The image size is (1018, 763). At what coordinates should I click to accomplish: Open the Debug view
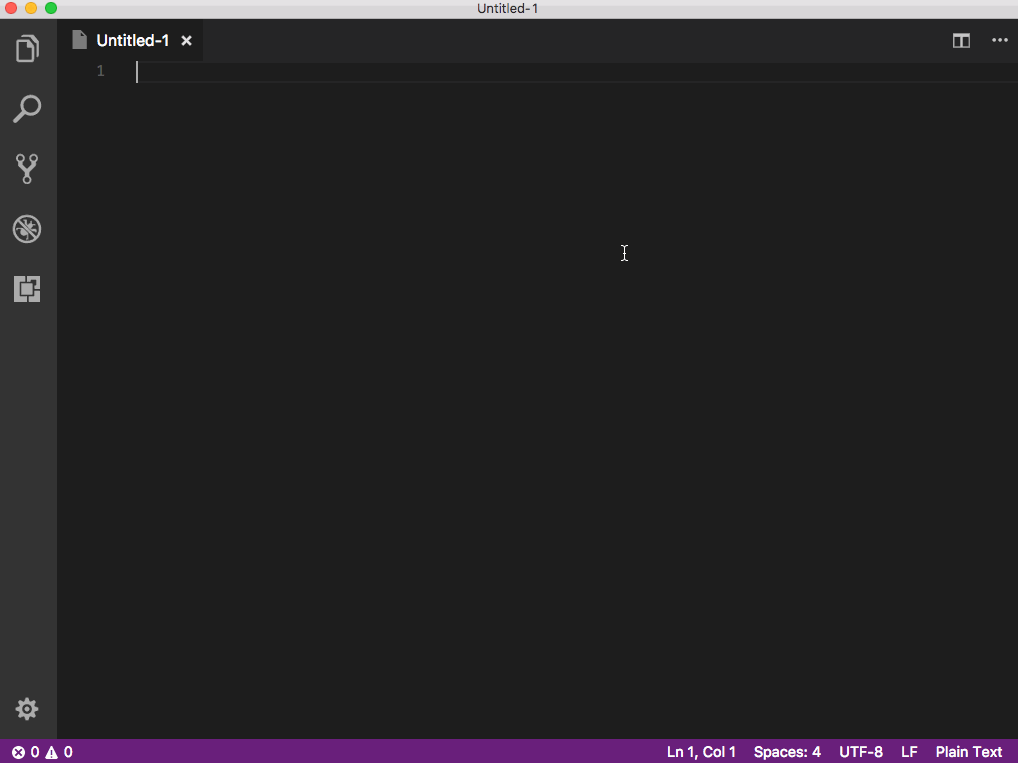tap(27, 229)
